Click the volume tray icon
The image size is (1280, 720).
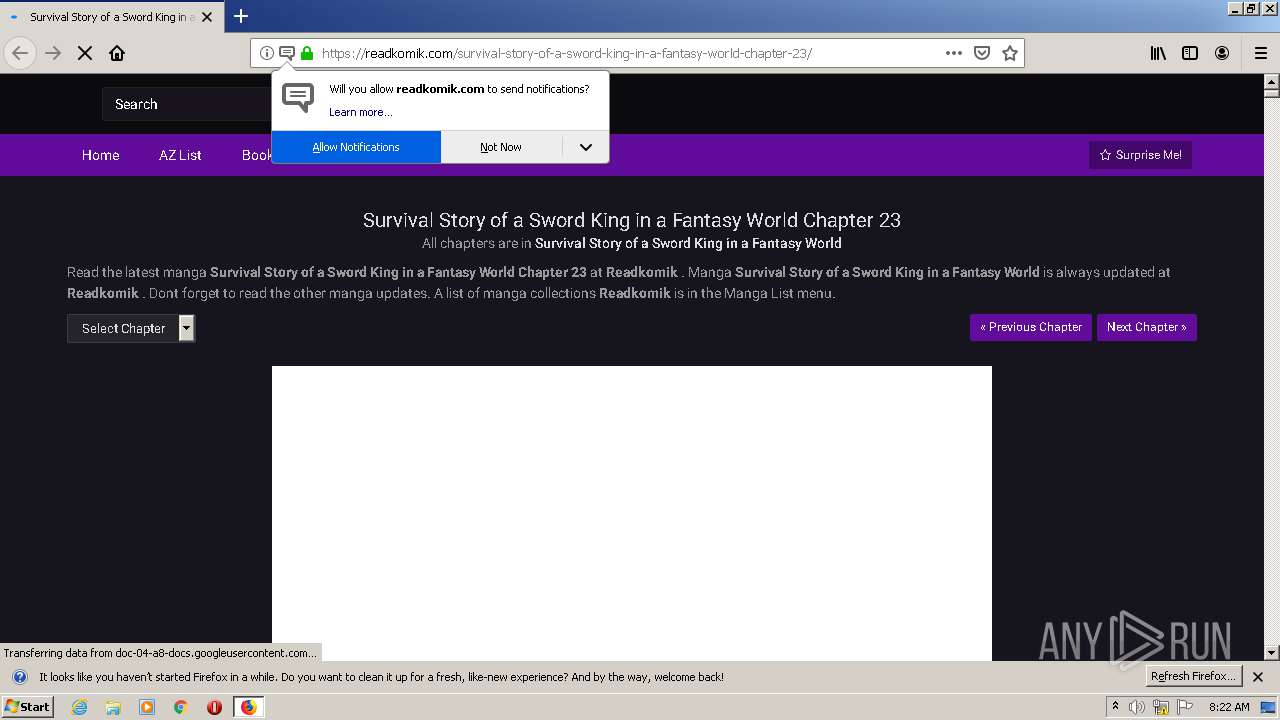(x=1137, y=707)
